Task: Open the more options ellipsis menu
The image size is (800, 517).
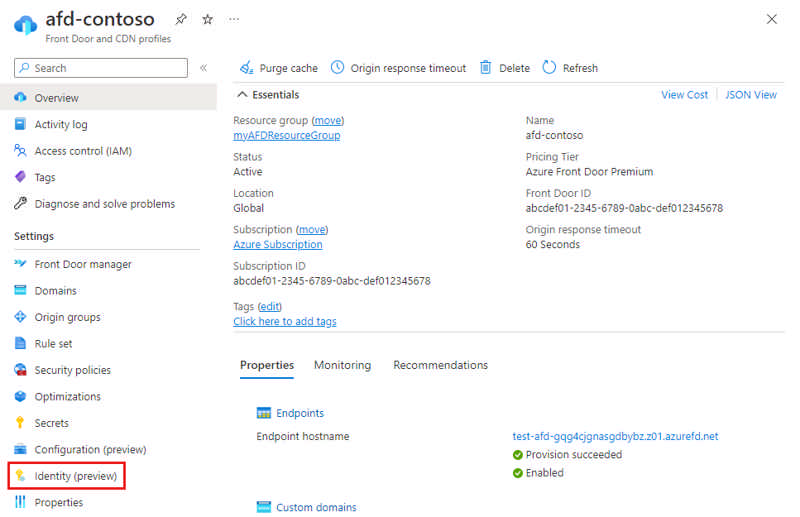Action: (234, 19)
